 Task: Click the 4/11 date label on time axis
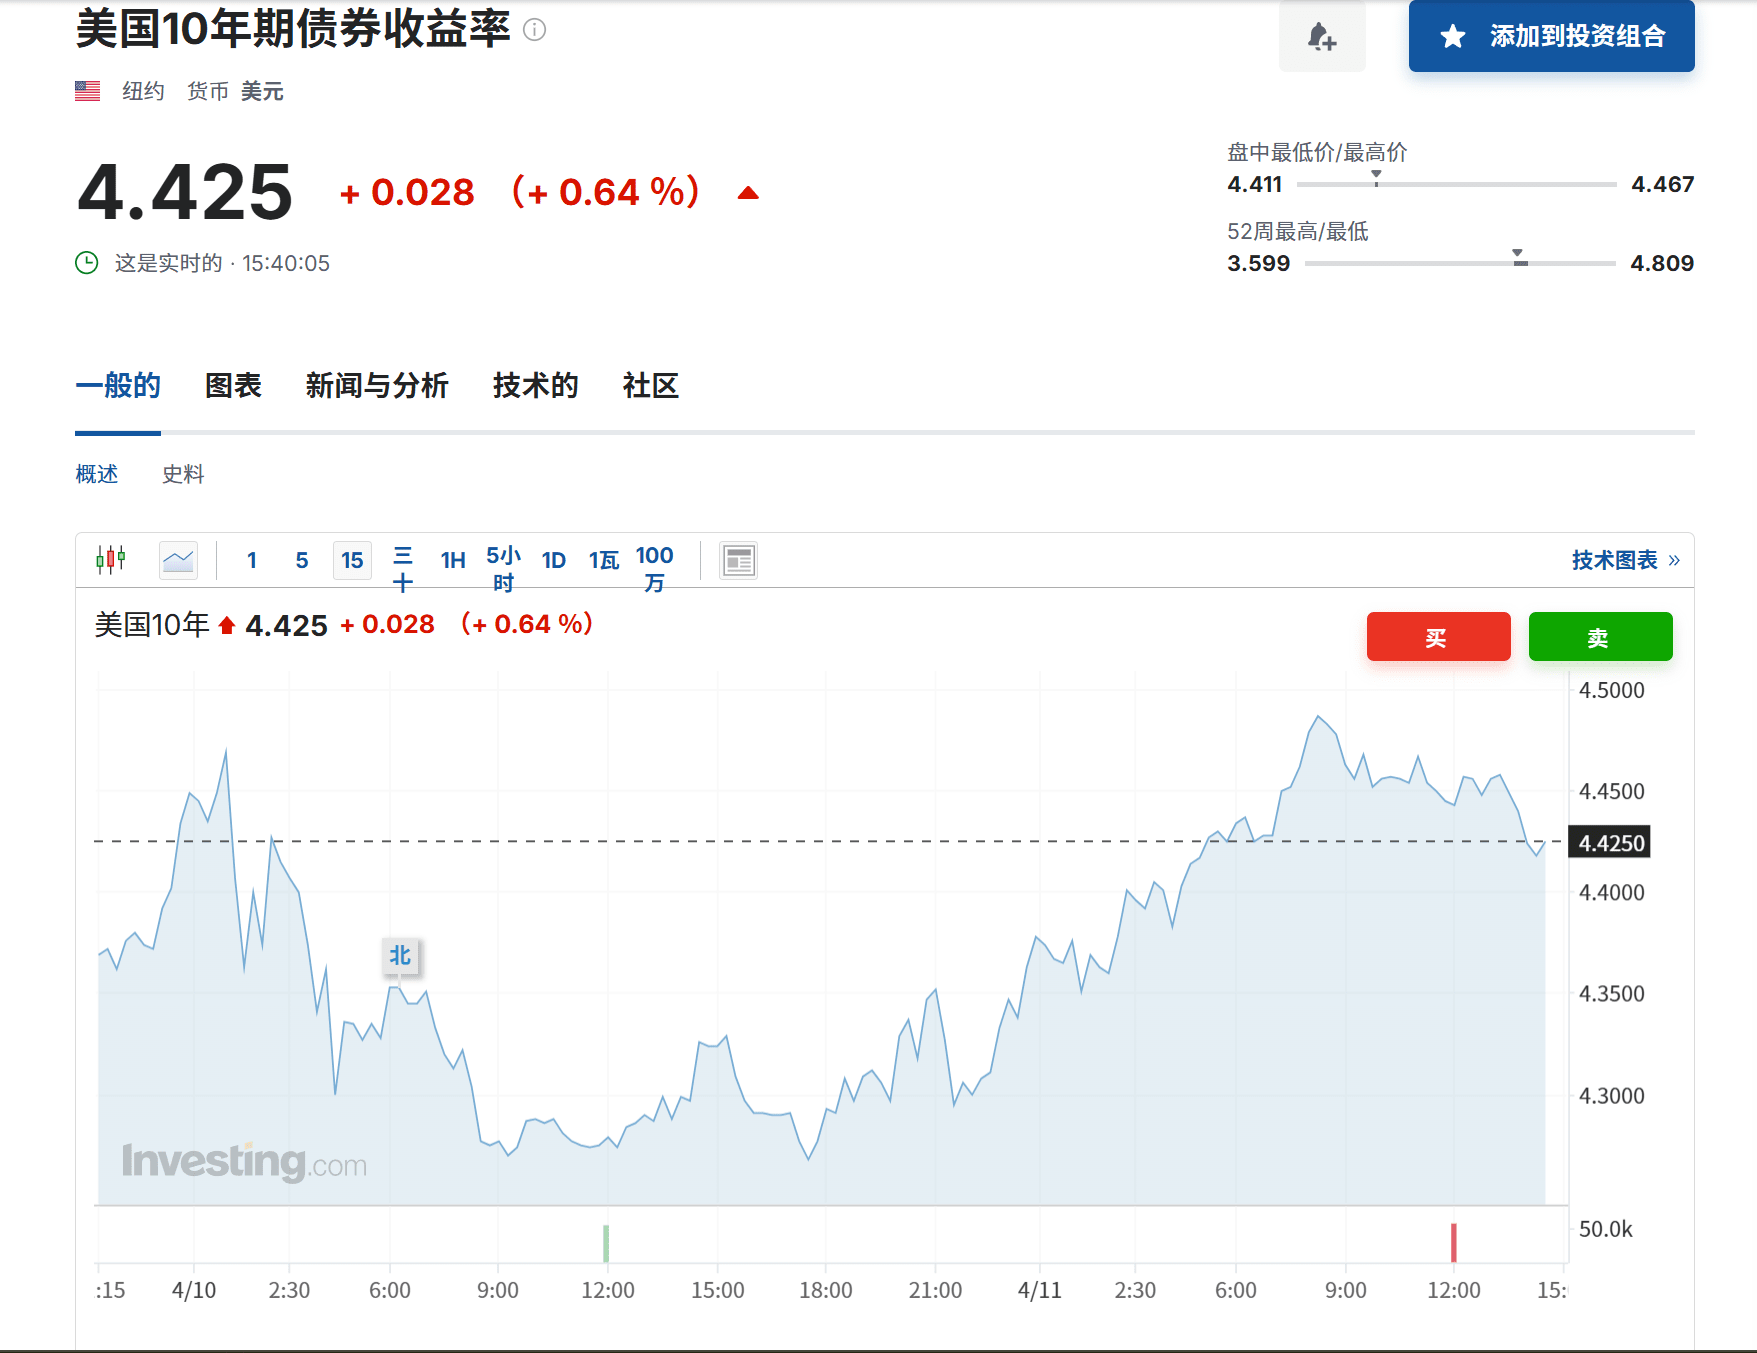(x=1040, y=1290)
